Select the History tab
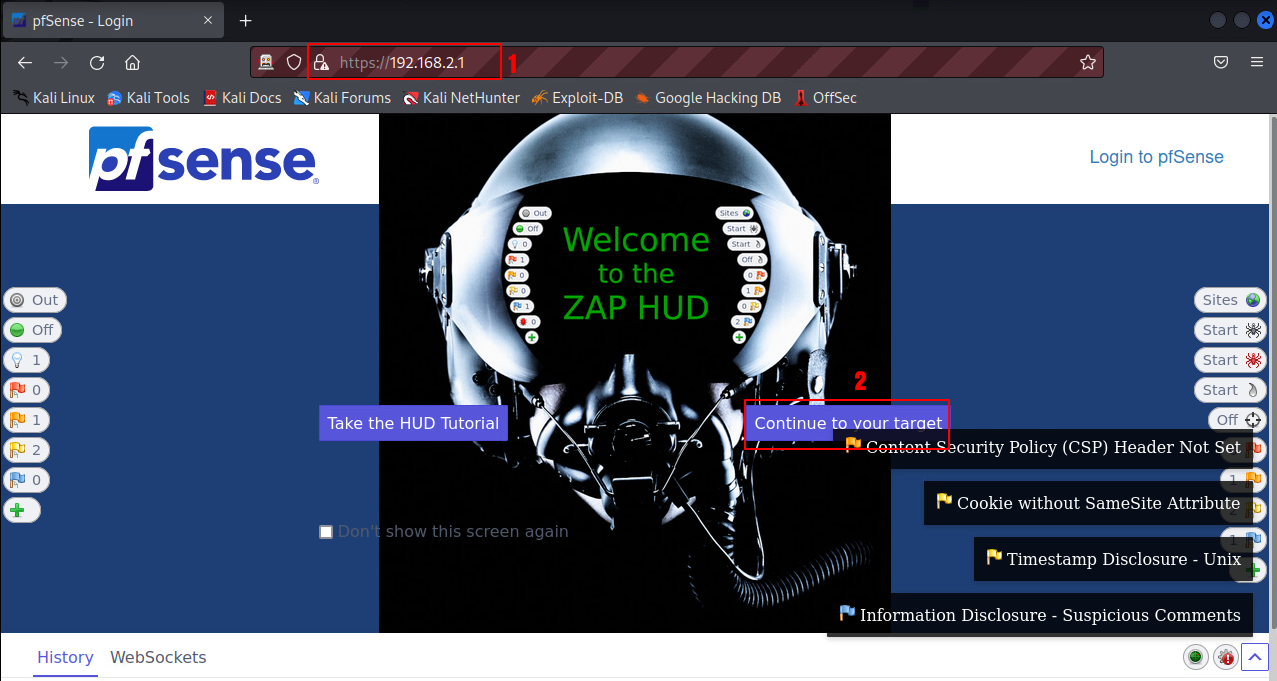Screen dimensions: 1277x681 65,657
